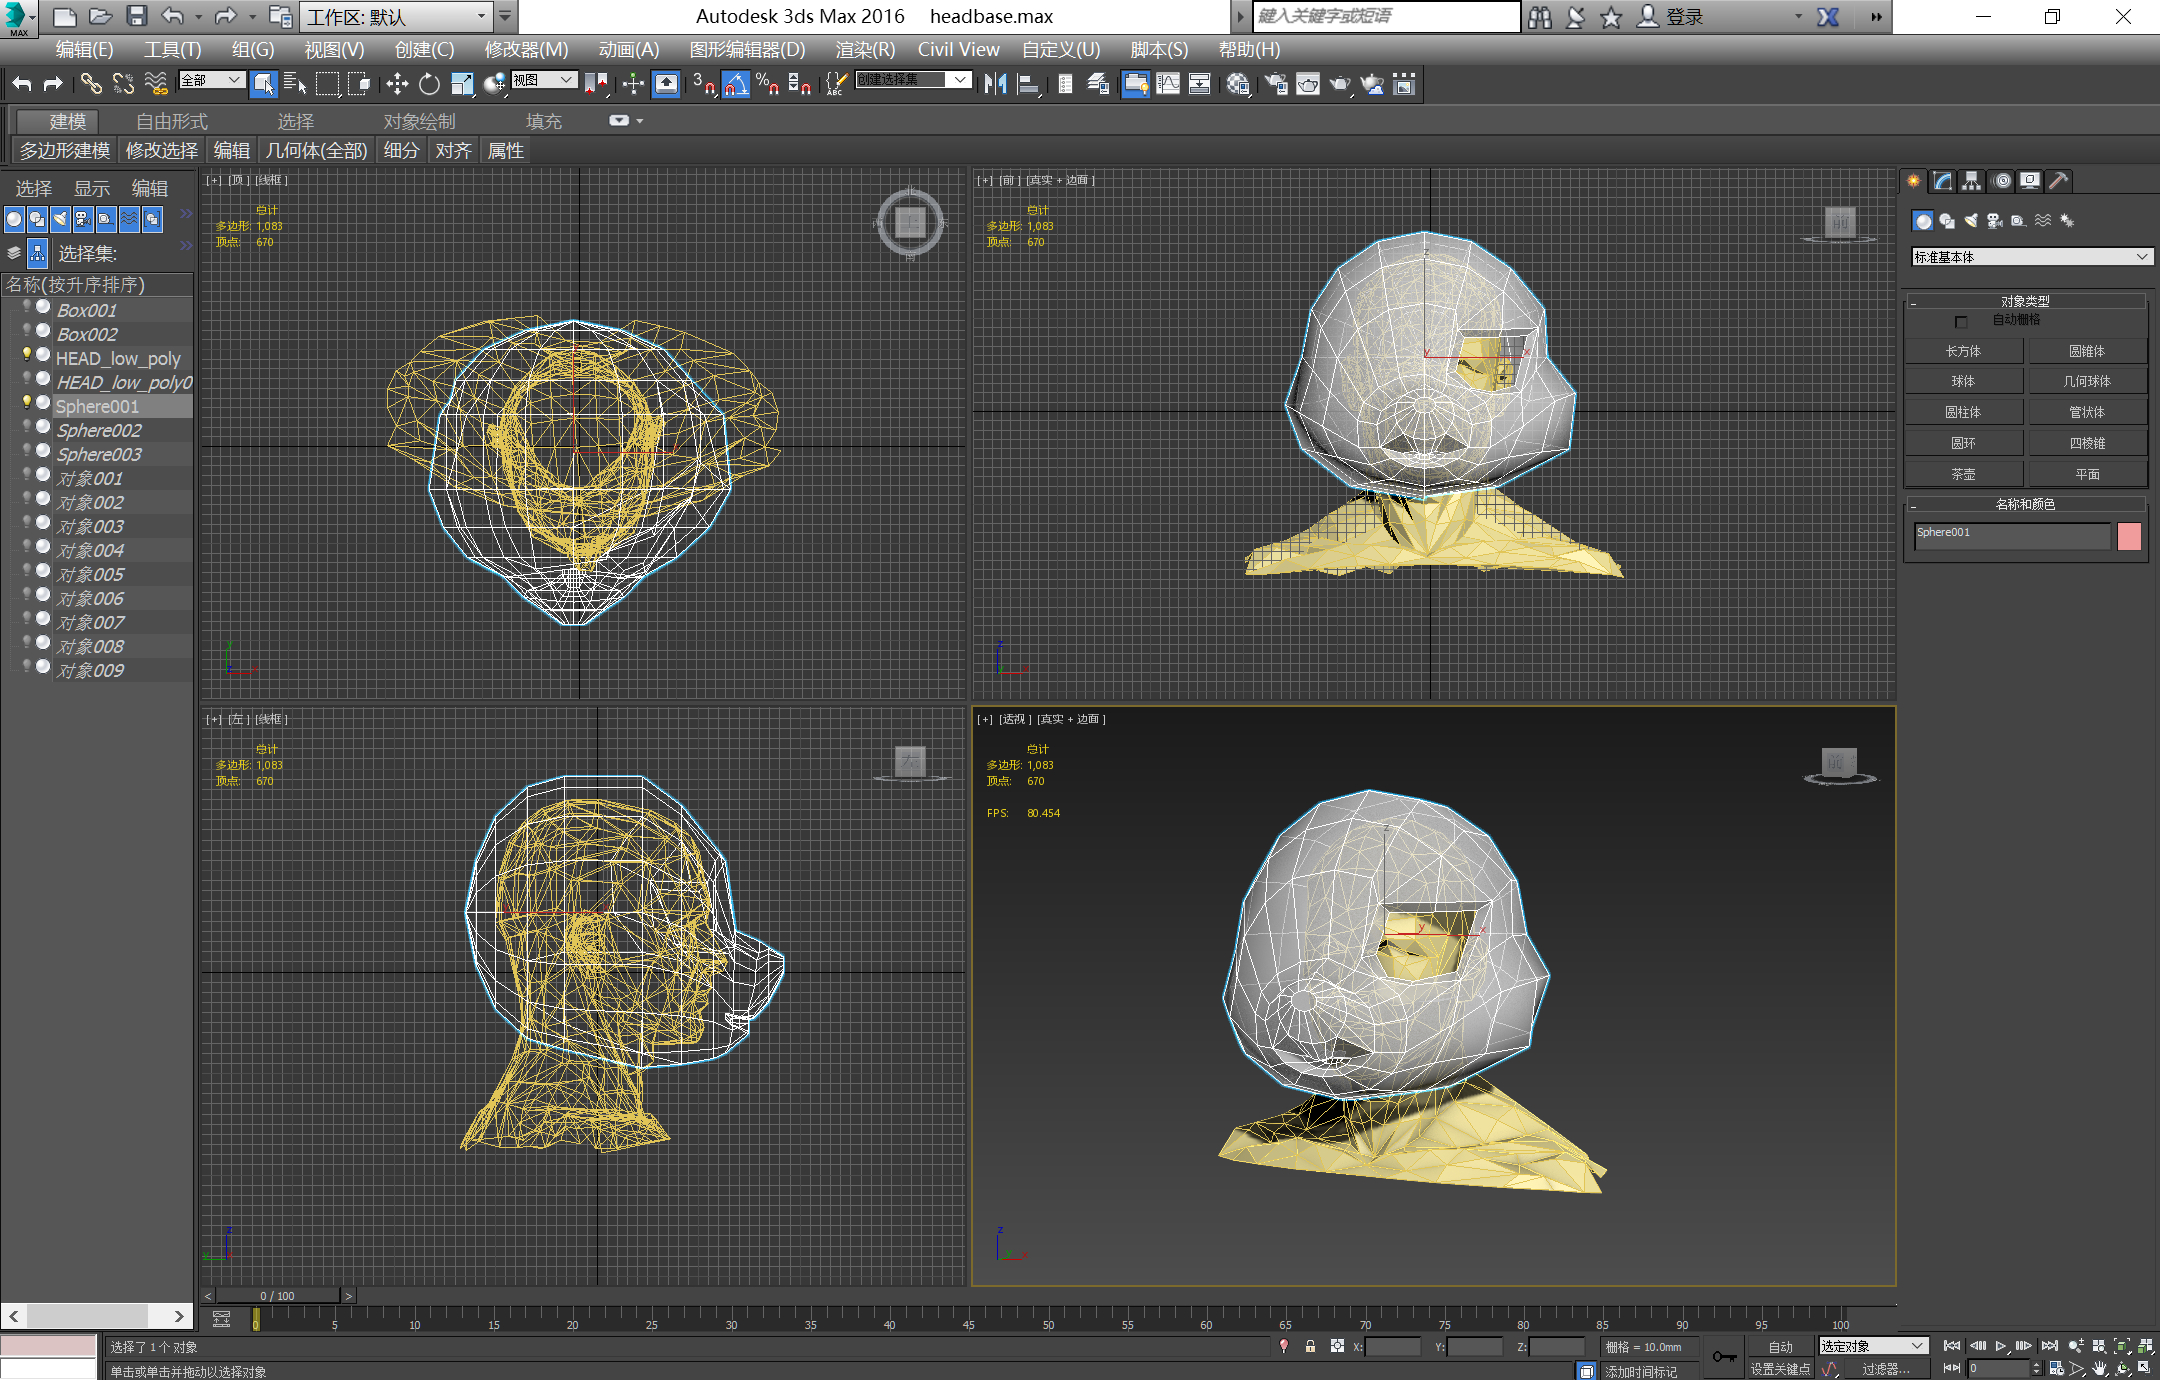This screenshot has height=1380, width=2160.
Task: Open the 修改器(M) menu
Action: tap(526, 49)
